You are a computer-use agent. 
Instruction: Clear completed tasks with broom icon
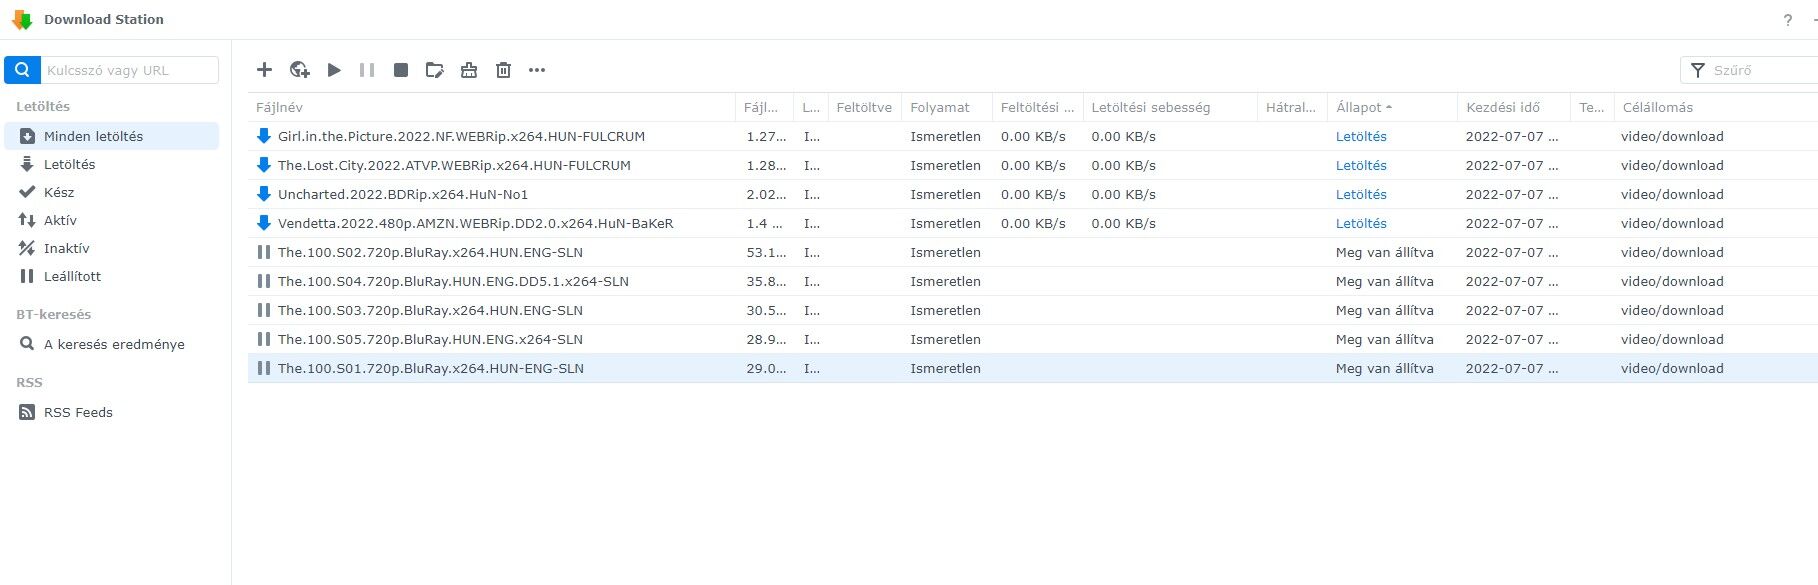[469, 70]
